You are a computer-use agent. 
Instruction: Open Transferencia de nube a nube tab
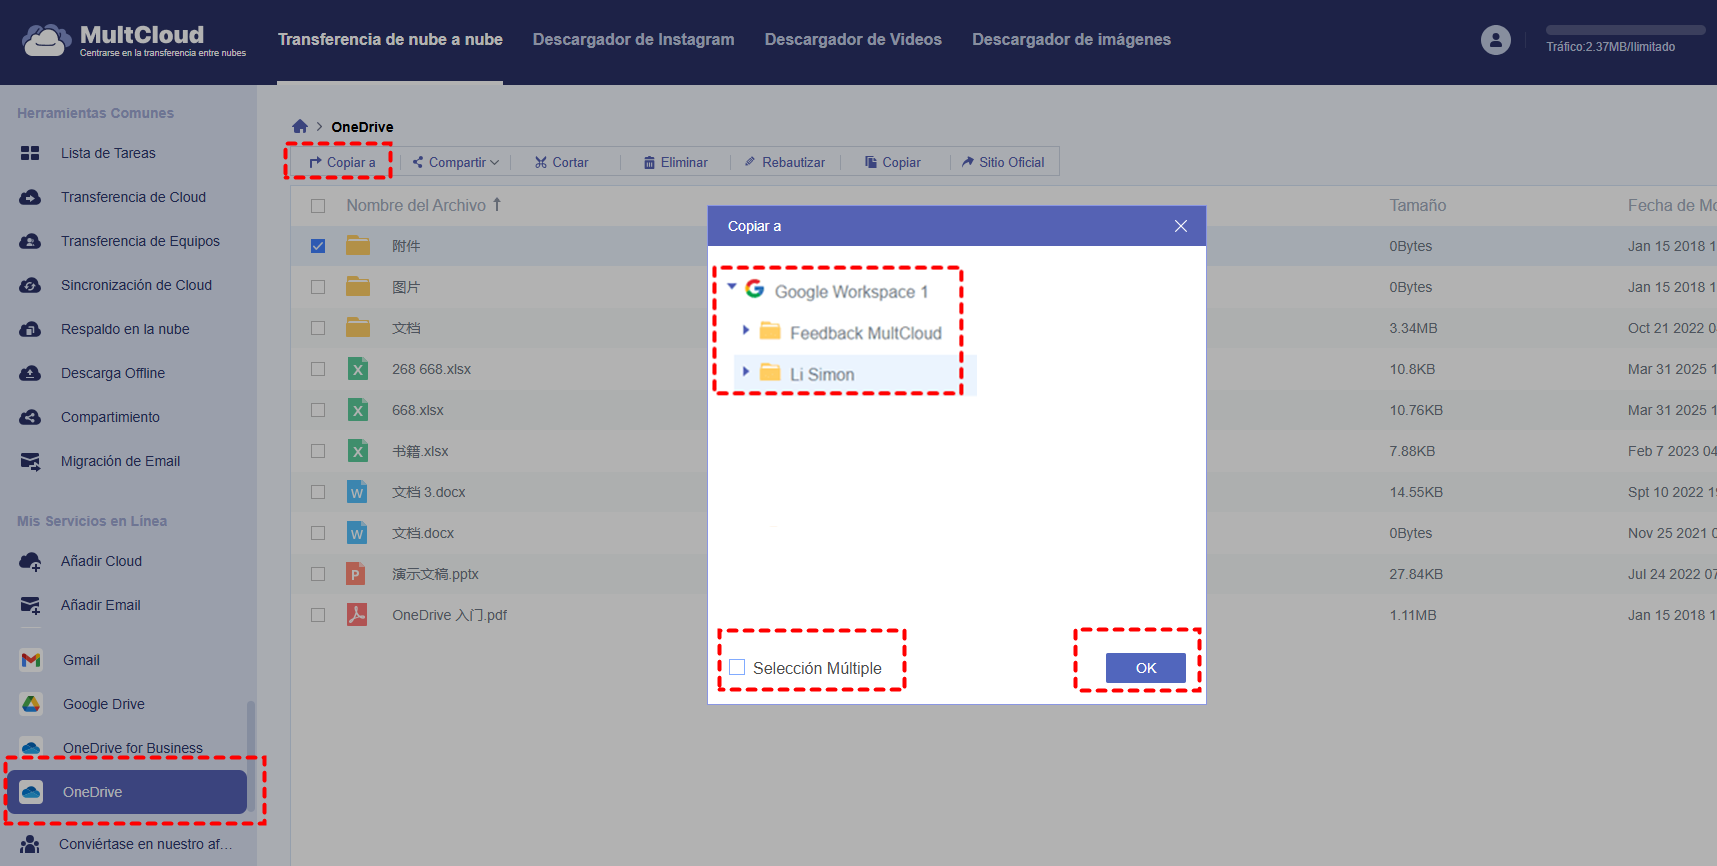(x=390, y=40)
